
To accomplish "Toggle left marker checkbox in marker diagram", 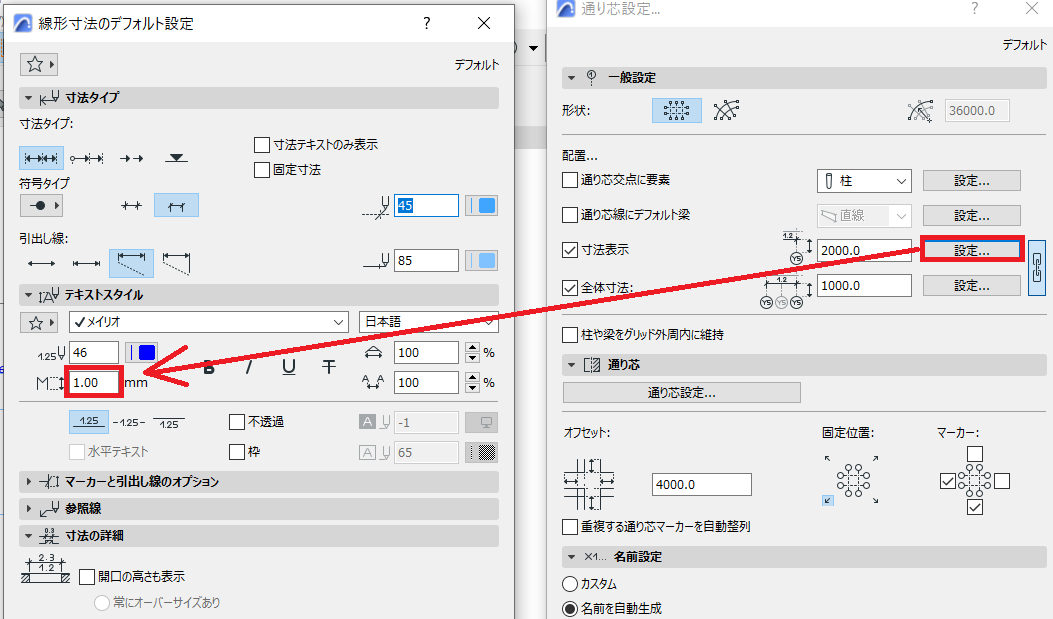I will 948,481.
